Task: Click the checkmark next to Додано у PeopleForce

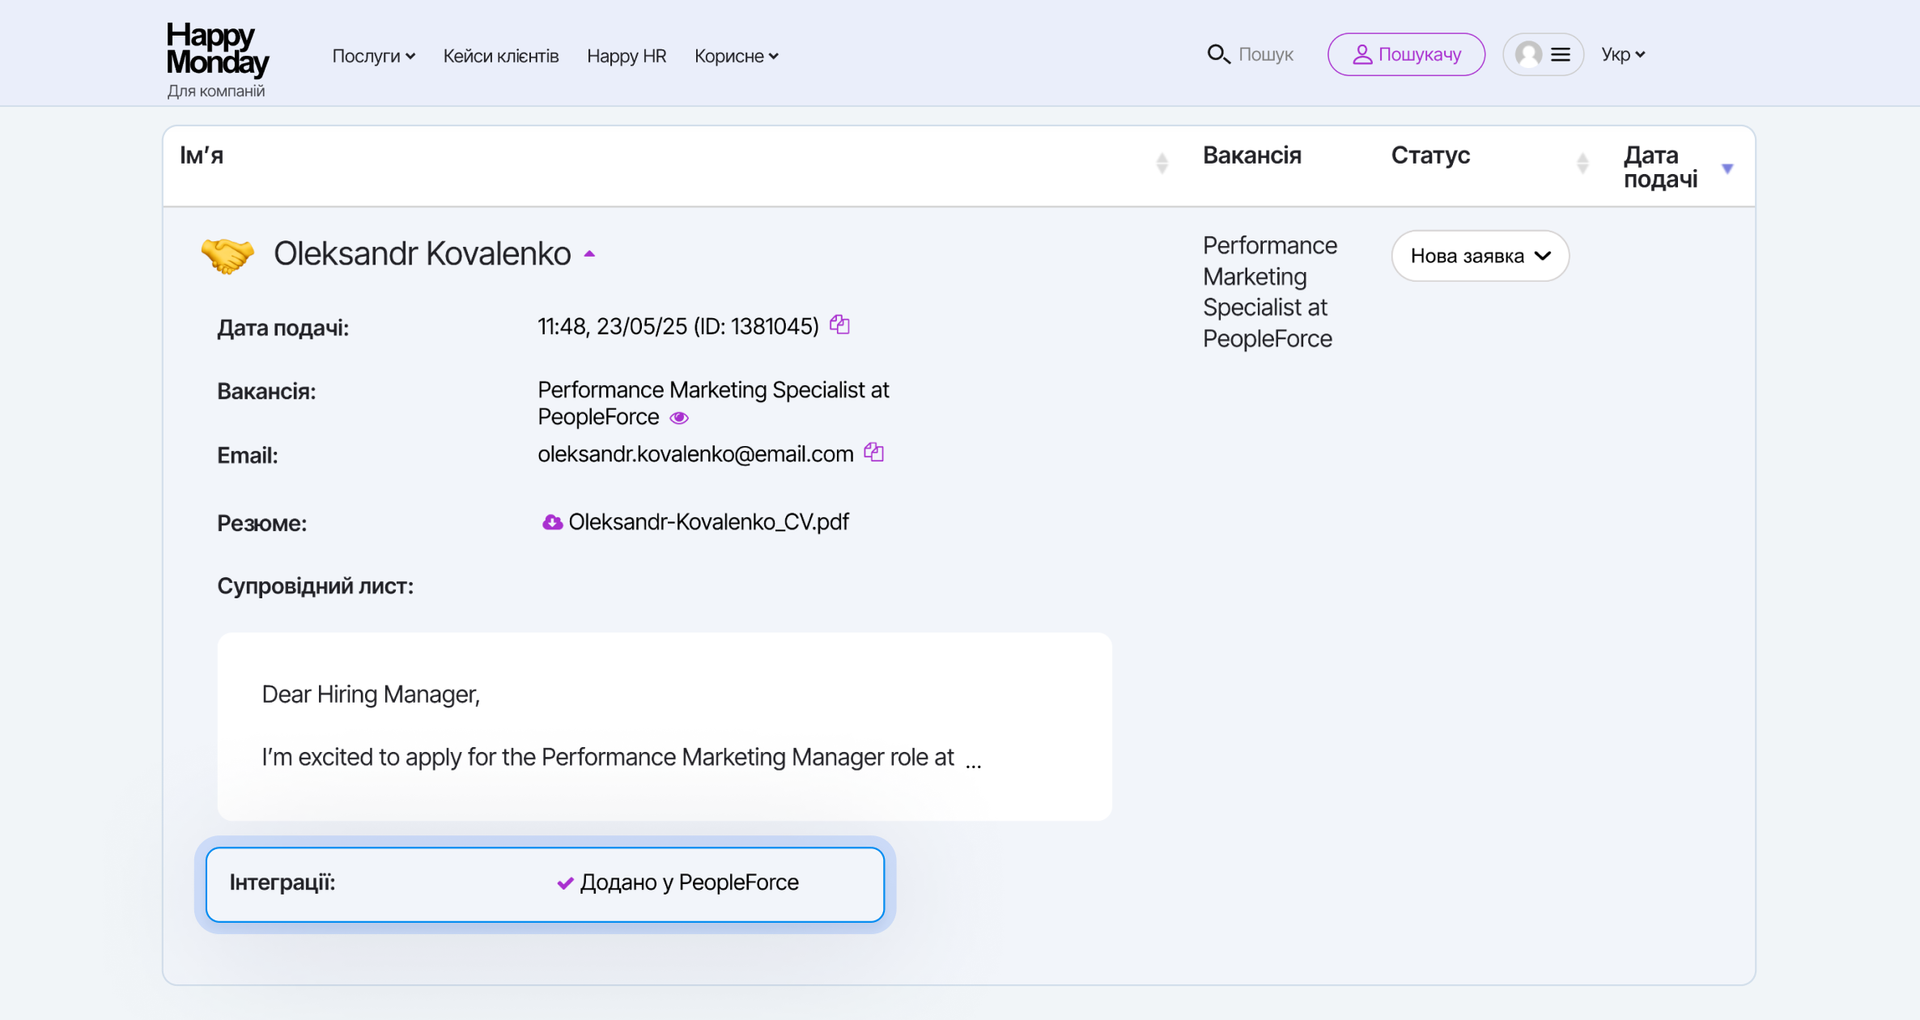Action: click(x=565, y=883)
